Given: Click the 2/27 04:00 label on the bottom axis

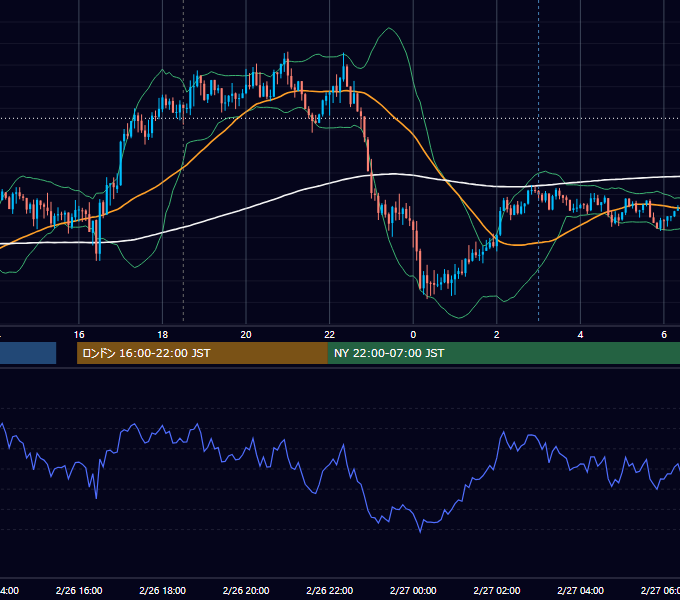Looking at the screenshot, I should pyautogui.click(x=580, y=590).
